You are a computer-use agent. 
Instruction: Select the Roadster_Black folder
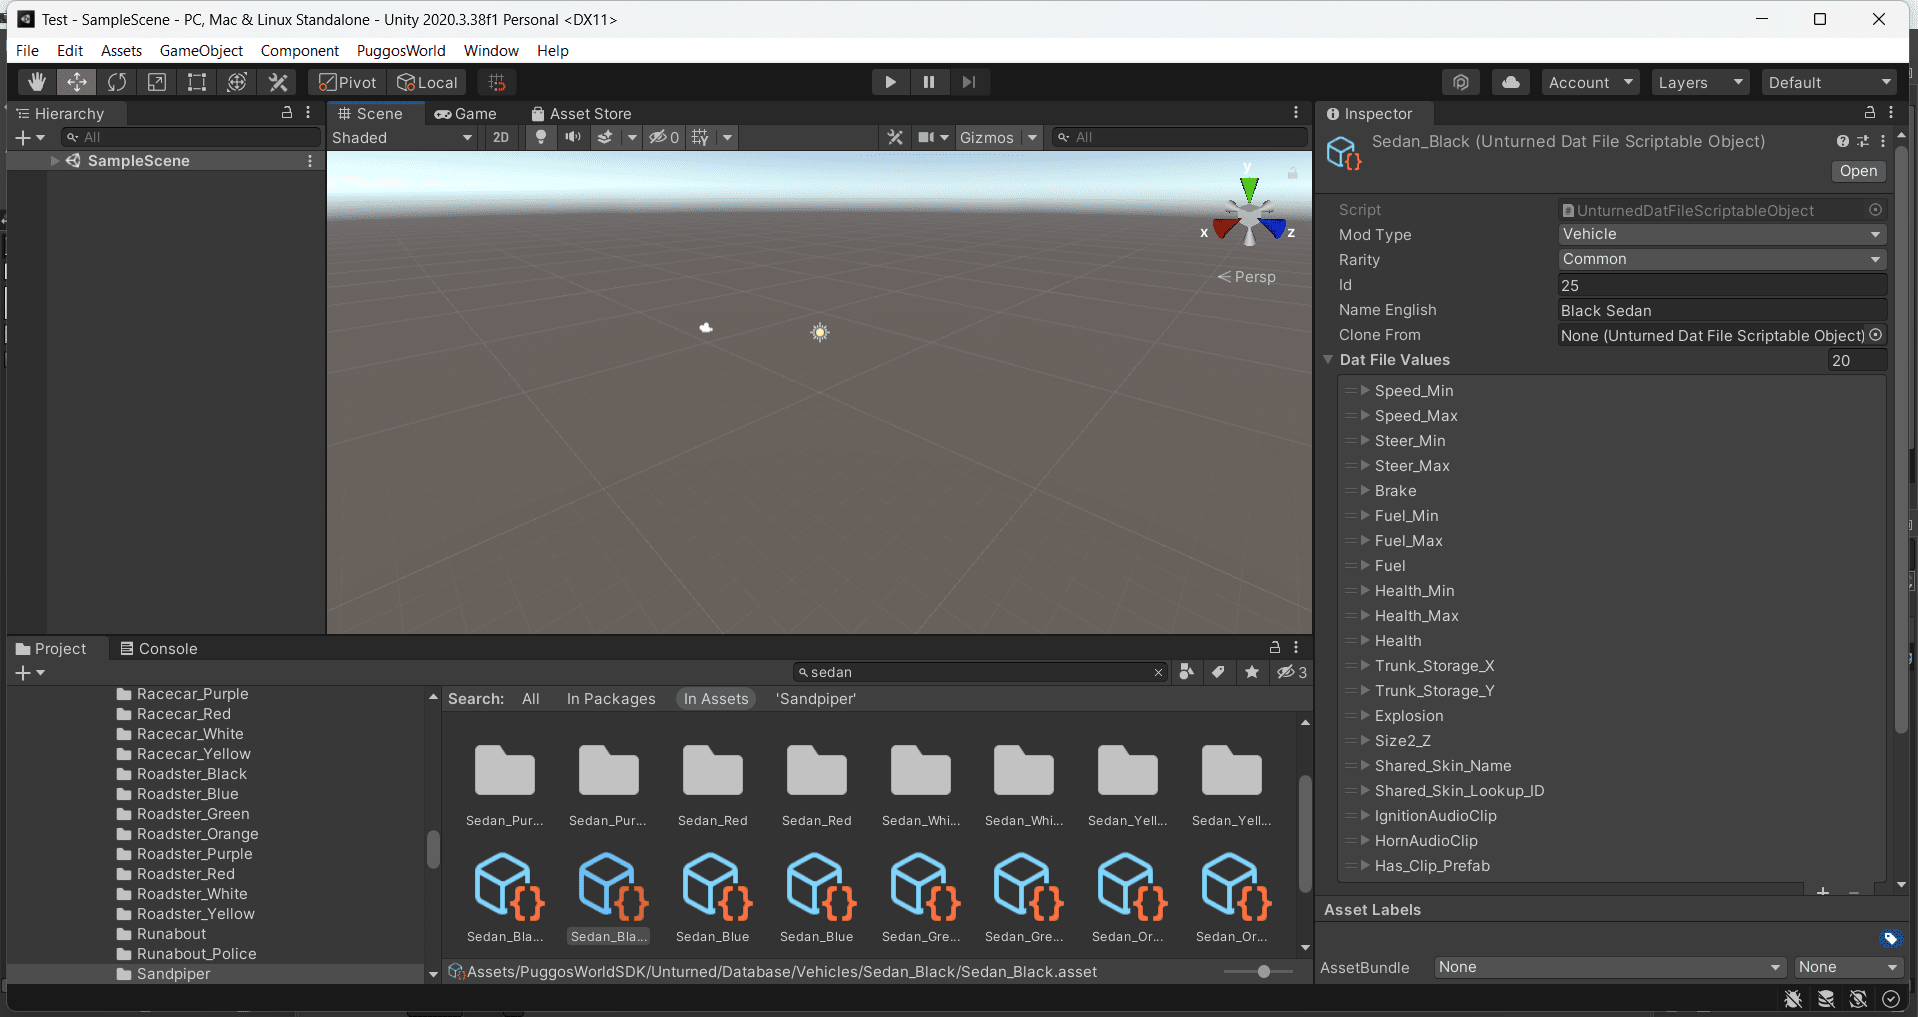pyautogui.click(x=181, y=773)
